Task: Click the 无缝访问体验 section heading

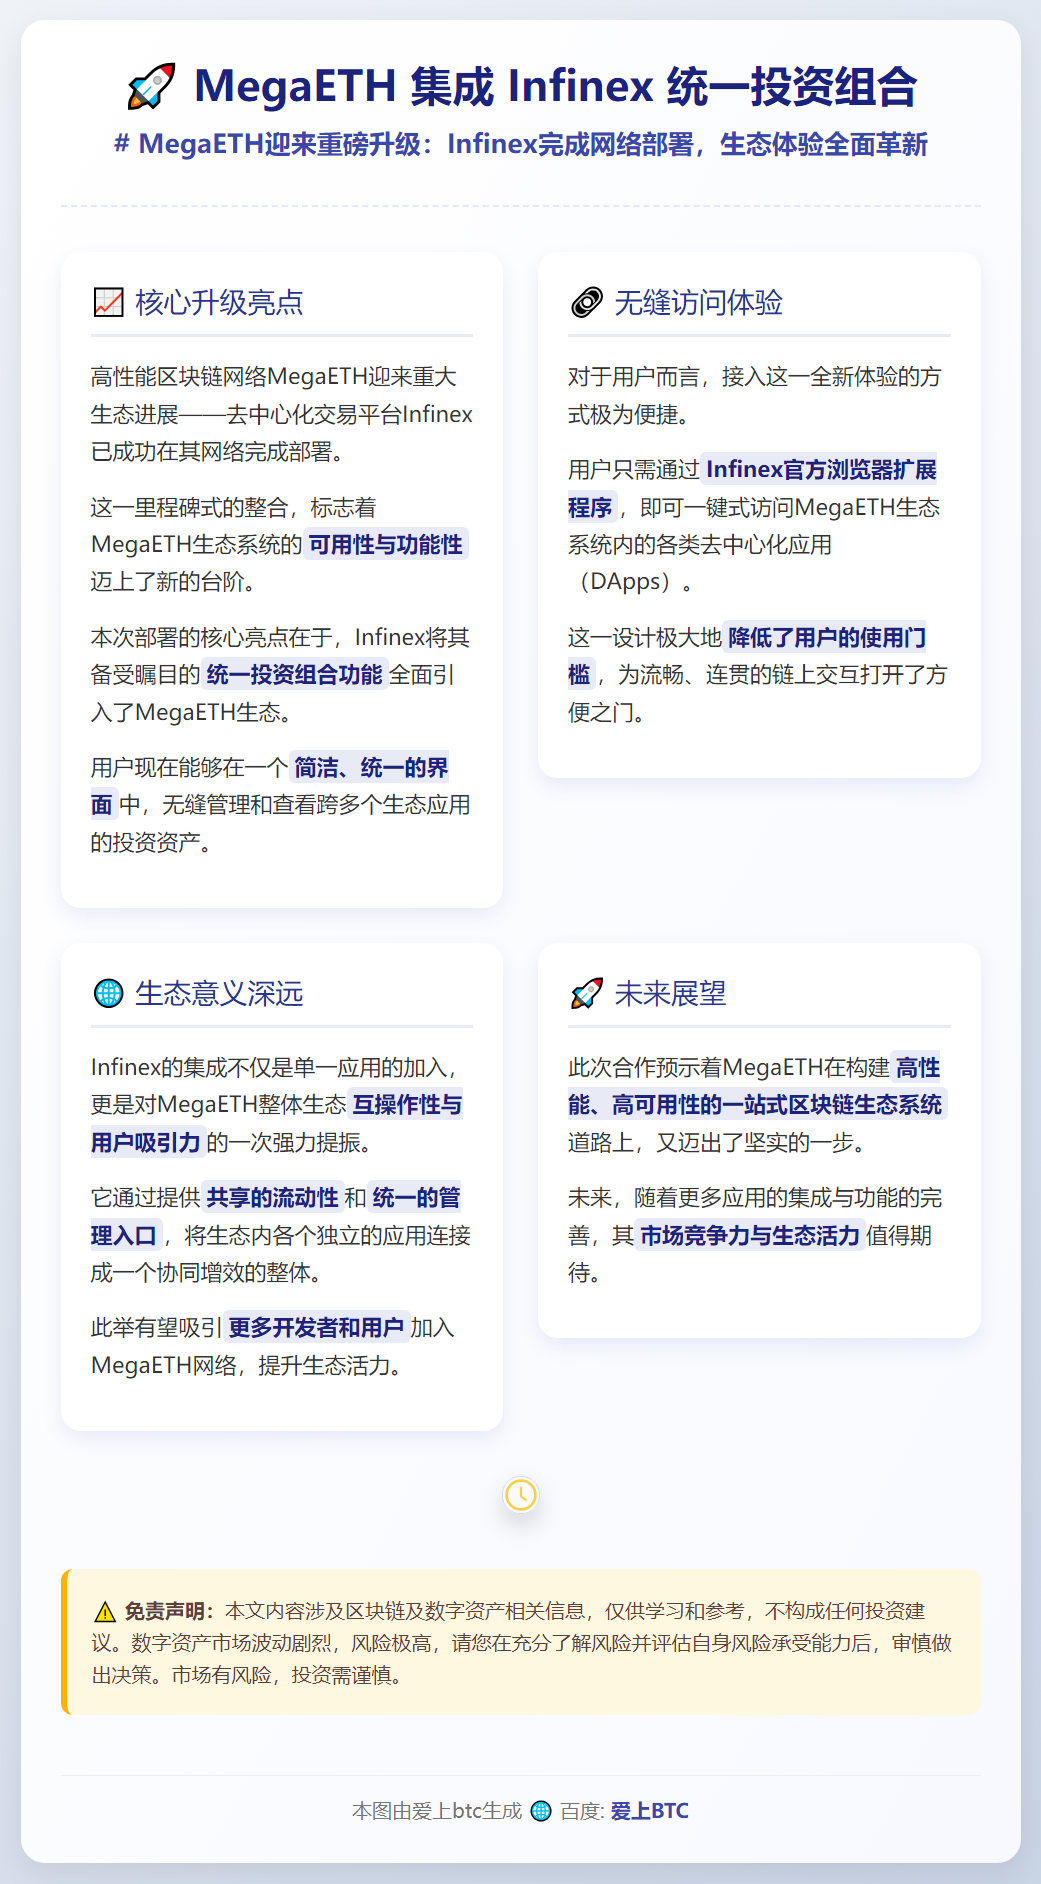Action: pyautogui.click(x=698, y=302)
